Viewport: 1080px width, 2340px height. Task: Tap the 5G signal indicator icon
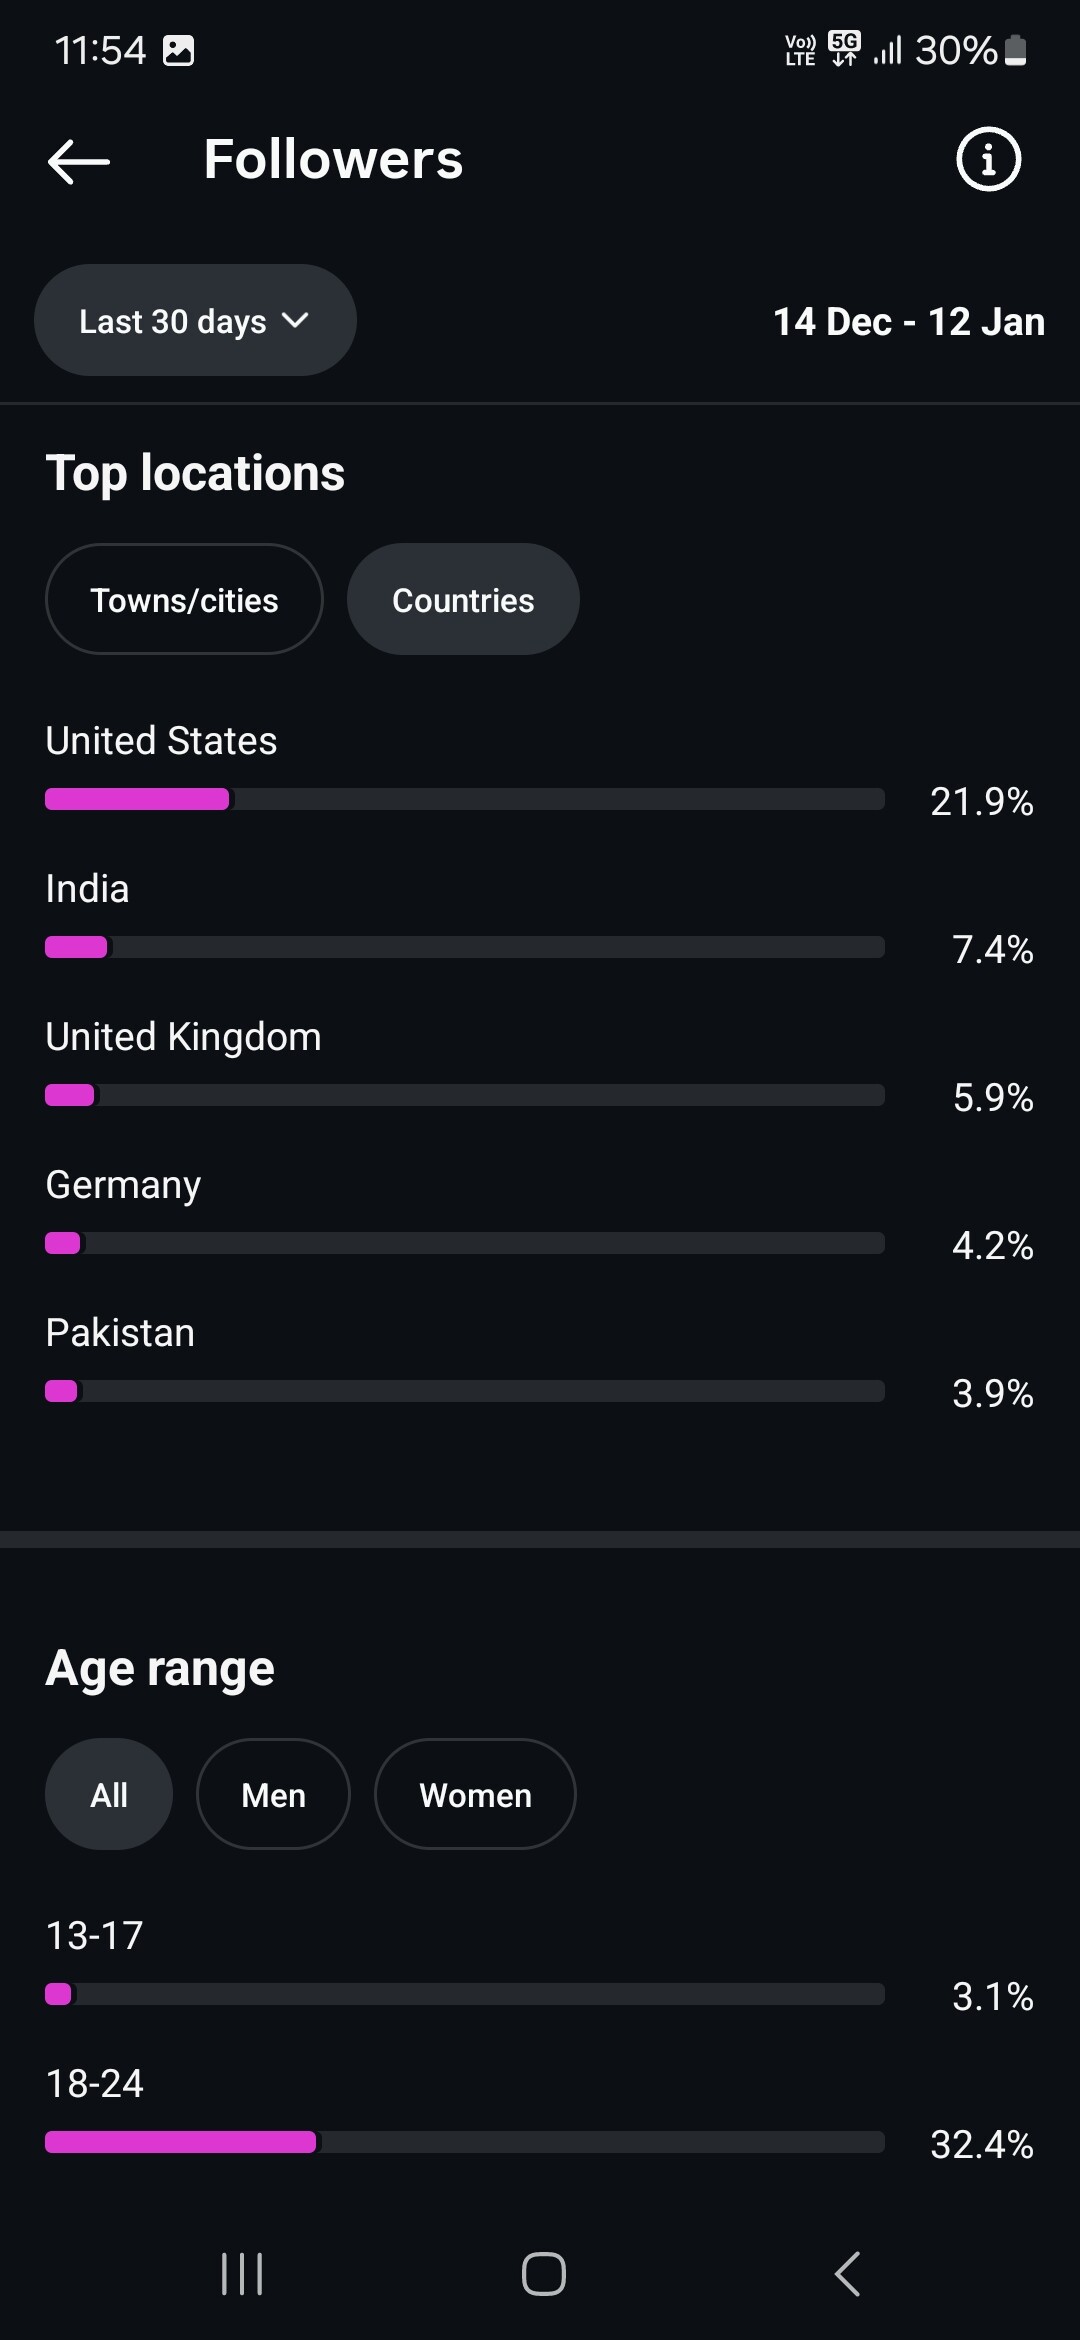click(x=845, y=48)
